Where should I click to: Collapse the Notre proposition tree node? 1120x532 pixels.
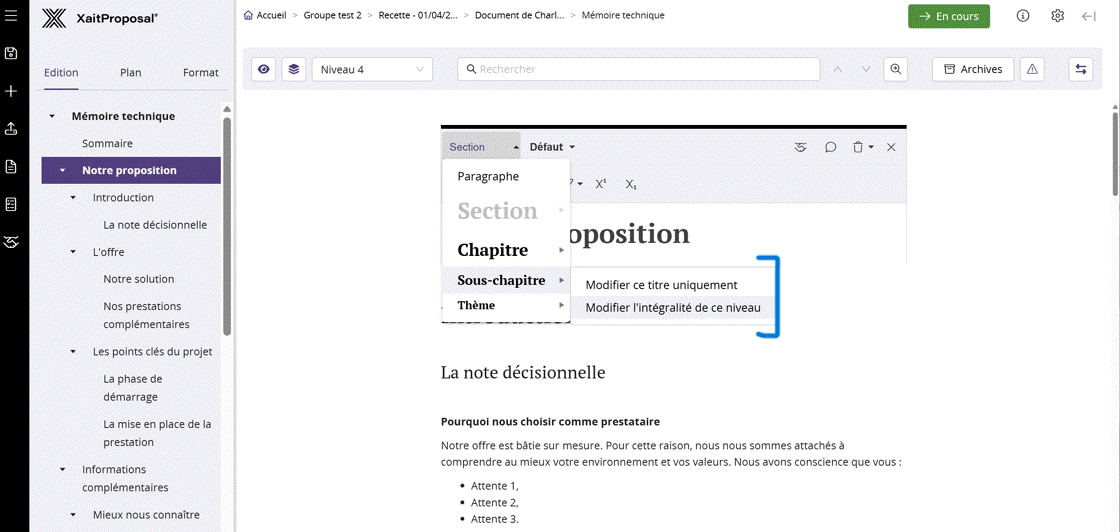click(63, 171)
